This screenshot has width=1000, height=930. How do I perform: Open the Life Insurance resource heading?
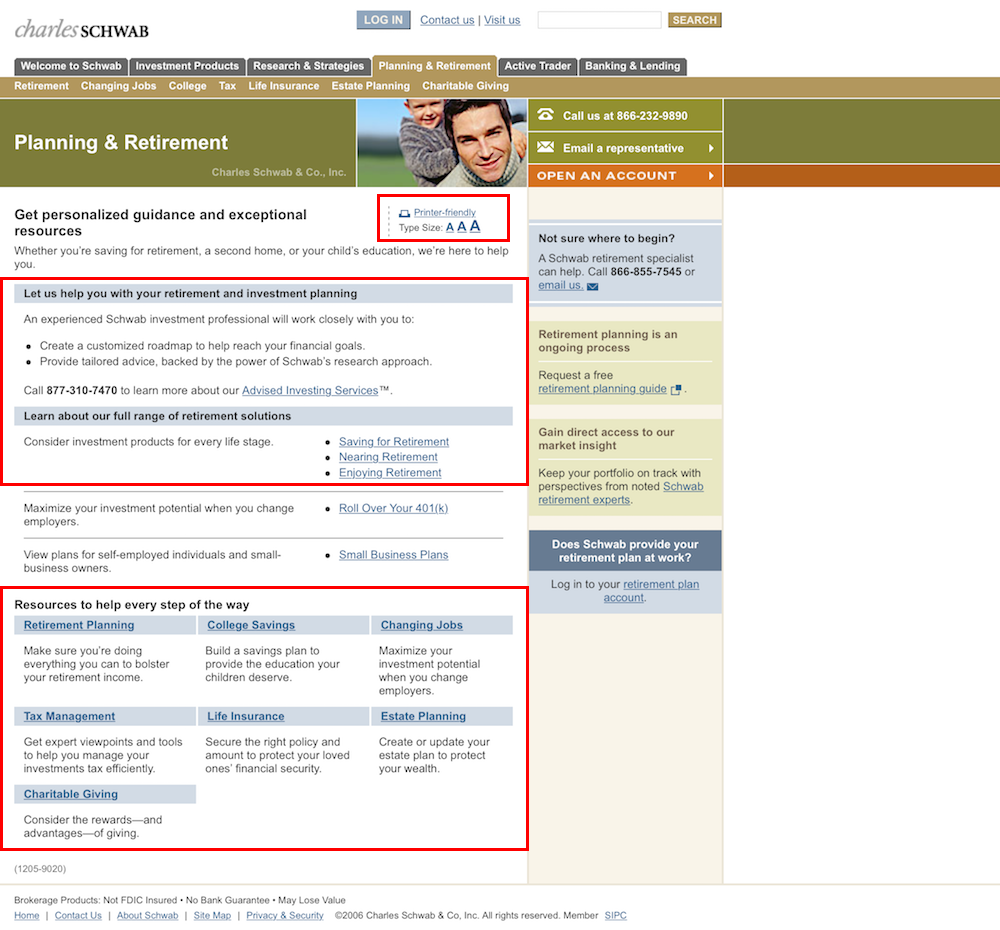pos(246,716)
